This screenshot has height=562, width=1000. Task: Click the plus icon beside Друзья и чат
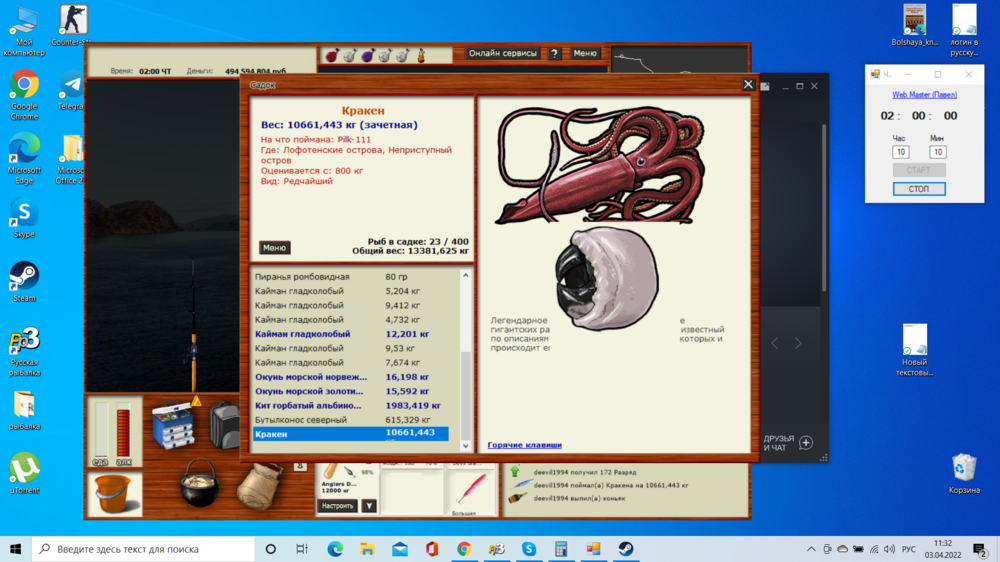point(806,443)
